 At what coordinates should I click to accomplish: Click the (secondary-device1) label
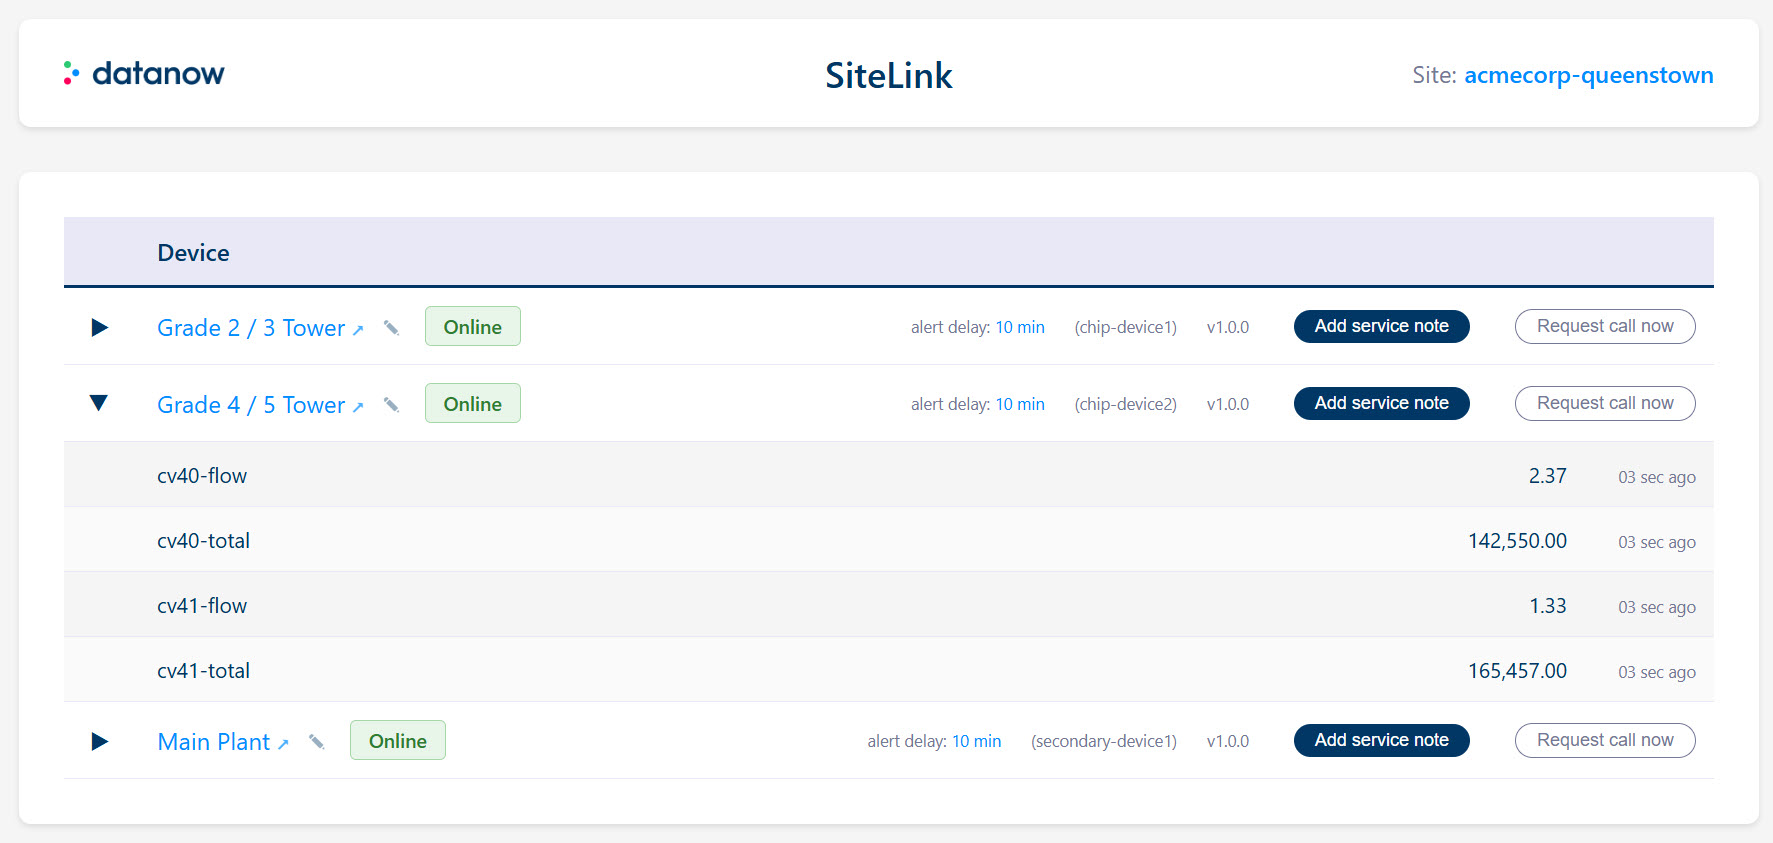1104,741
